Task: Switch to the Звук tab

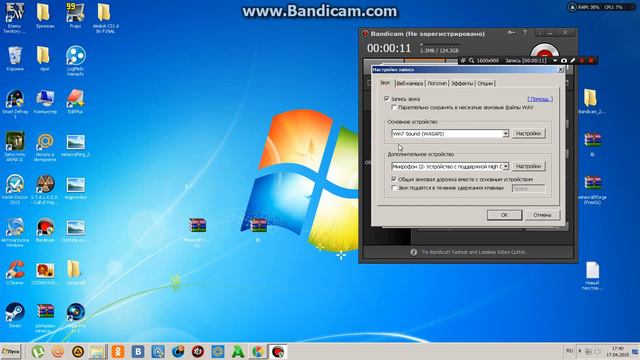Action: point(385,83)
